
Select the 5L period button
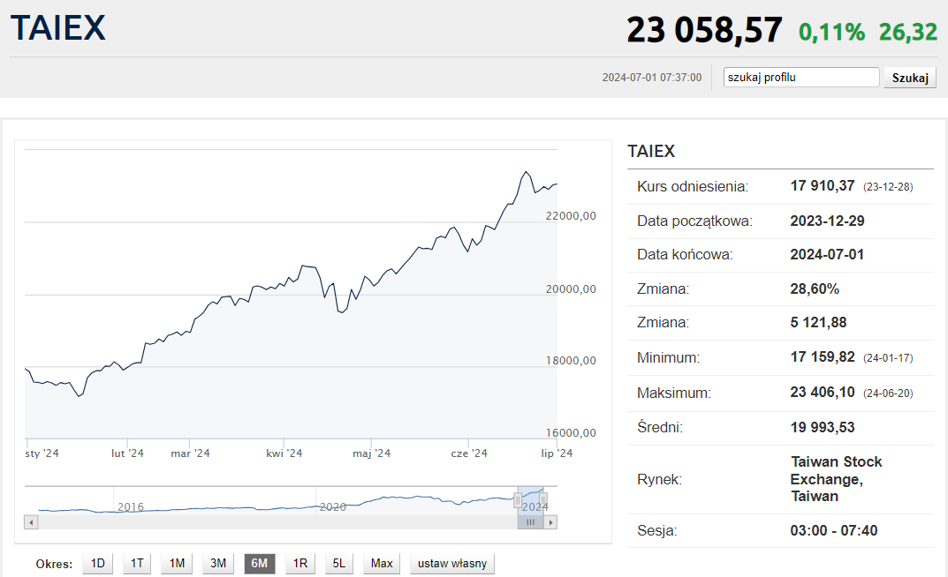[339, 563]
